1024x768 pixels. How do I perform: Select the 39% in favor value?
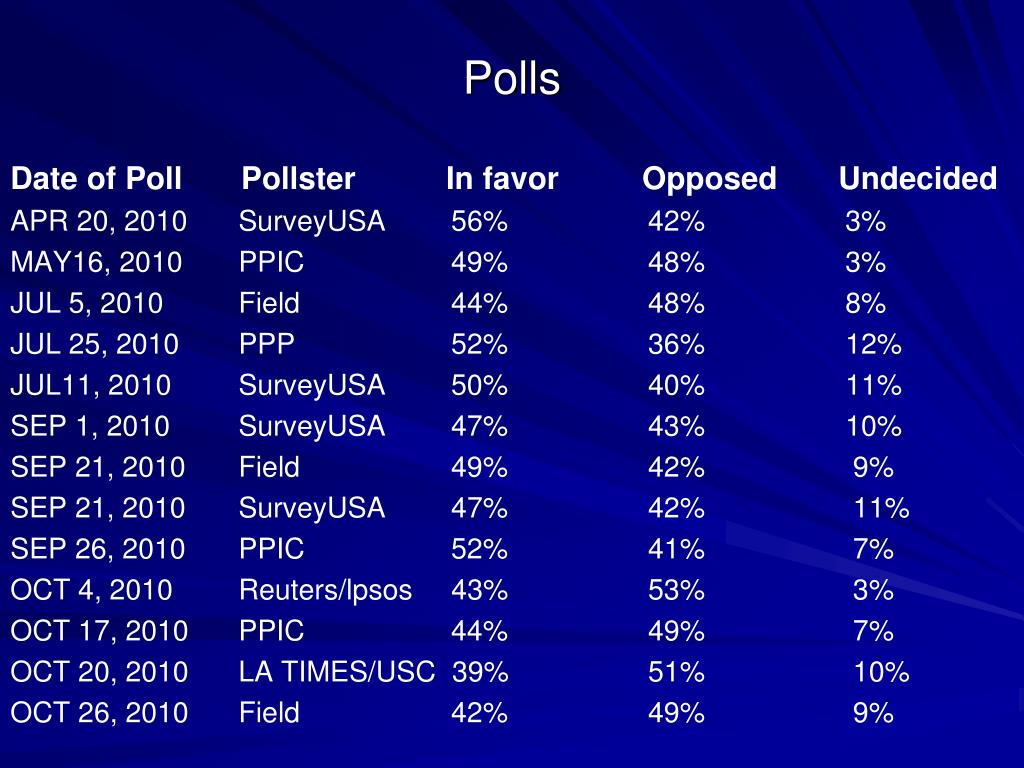pyautogui.click(x=480, y=672)
